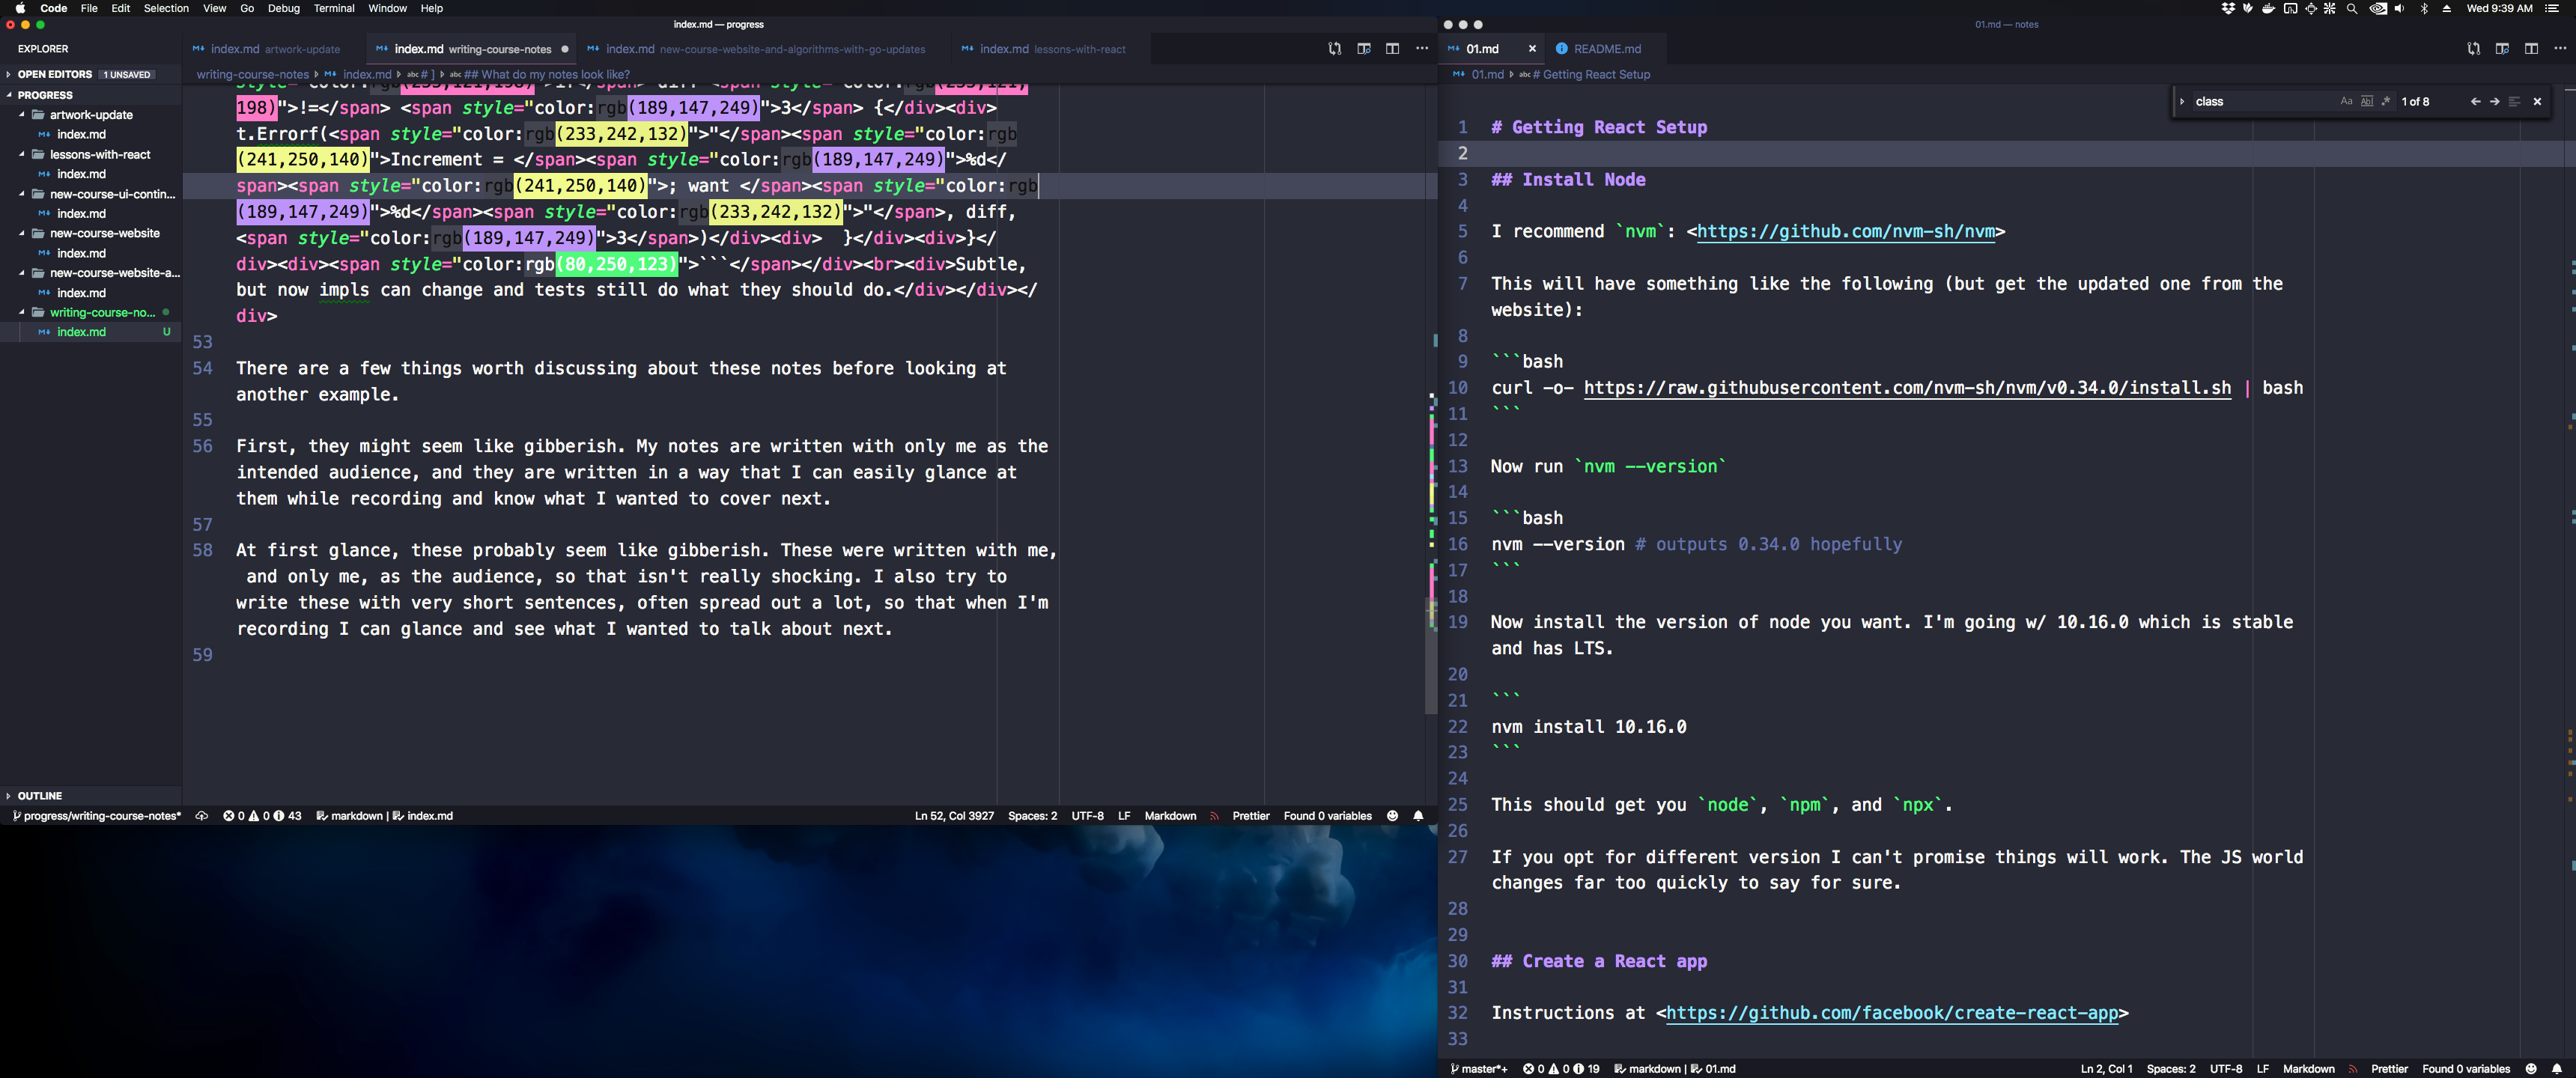Toggle Match Case in find widget
Viewport: 2576px width, 1078px height.
[x=2346, y=101]
